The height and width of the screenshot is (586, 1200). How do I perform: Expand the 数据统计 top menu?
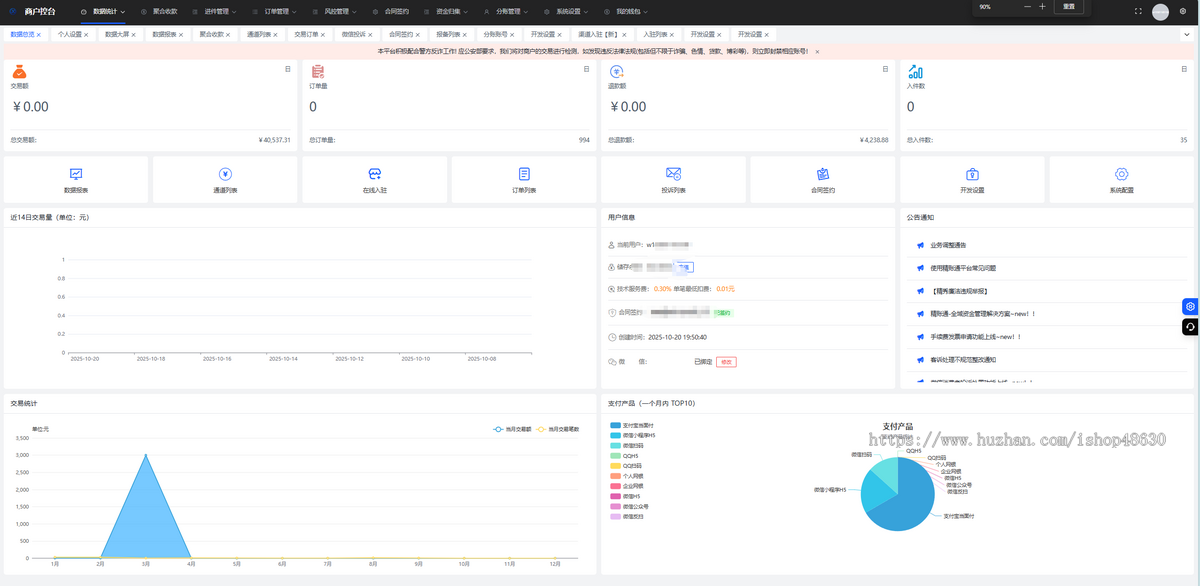(x=102, y=11)
